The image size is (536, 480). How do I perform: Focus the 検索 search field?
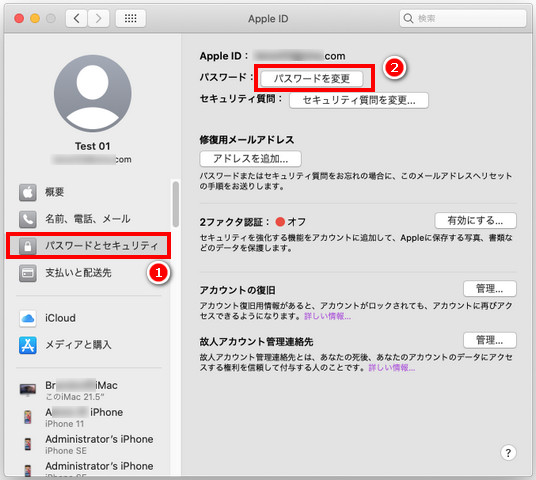coord(463,18)
